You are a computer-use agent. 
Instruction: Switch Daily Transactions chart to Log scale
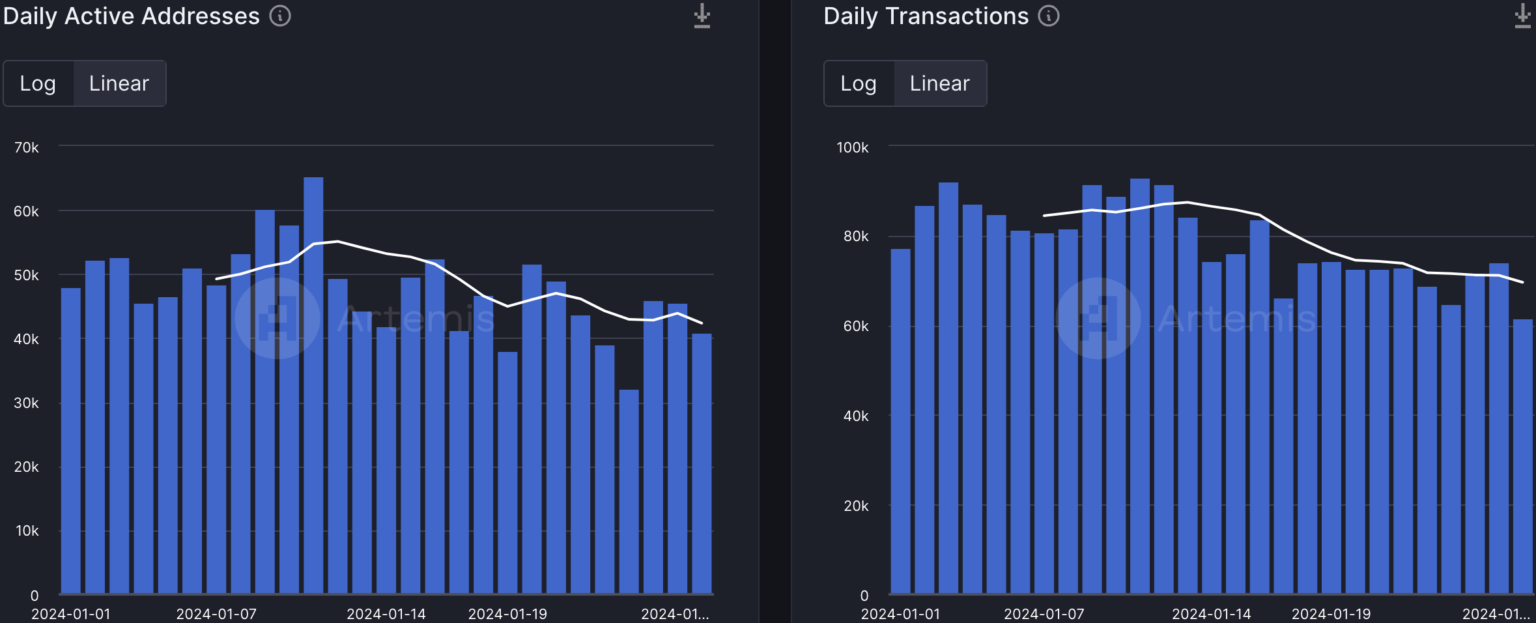tap(858, 84)
